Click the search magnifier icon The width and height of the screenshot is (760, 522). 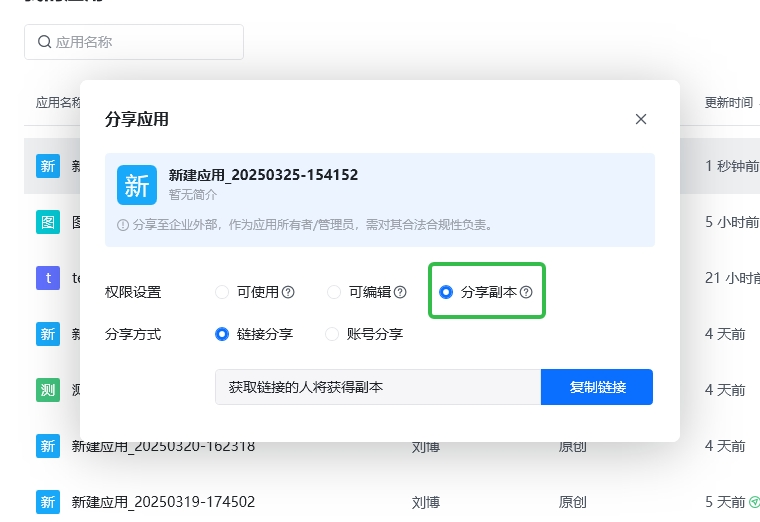coord(44,42)
